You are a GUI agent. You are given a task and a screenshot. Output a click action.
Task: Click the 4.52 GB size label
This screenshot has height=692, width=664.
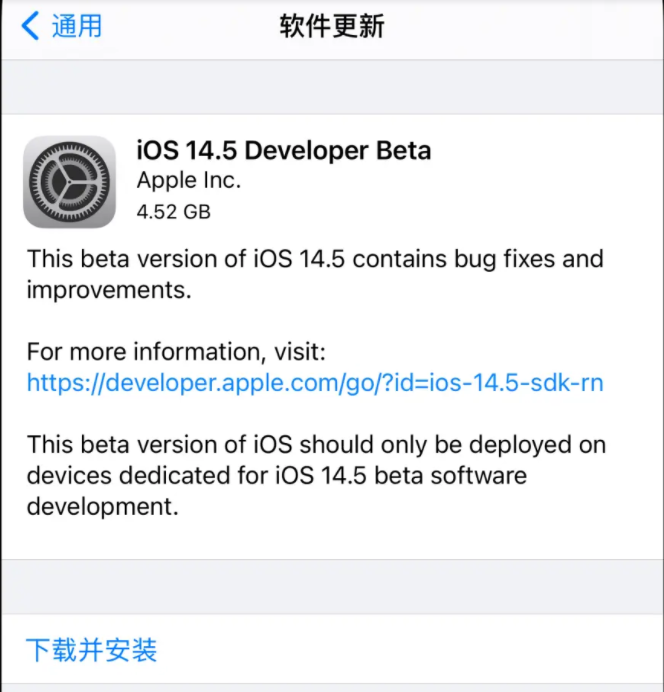tap(173, 212)
